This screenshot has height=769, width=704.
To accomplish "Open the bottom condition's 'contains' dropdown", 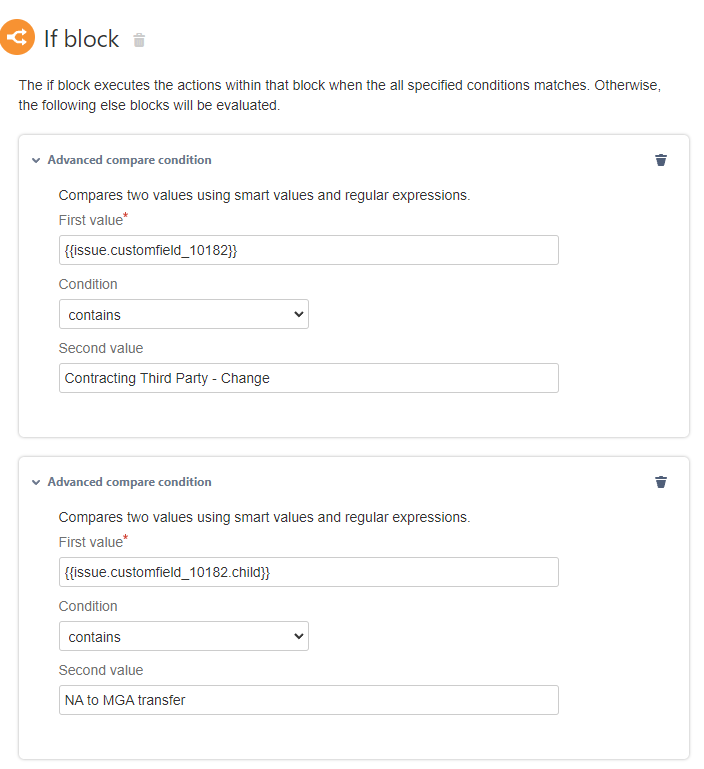I will coord(184,637).
